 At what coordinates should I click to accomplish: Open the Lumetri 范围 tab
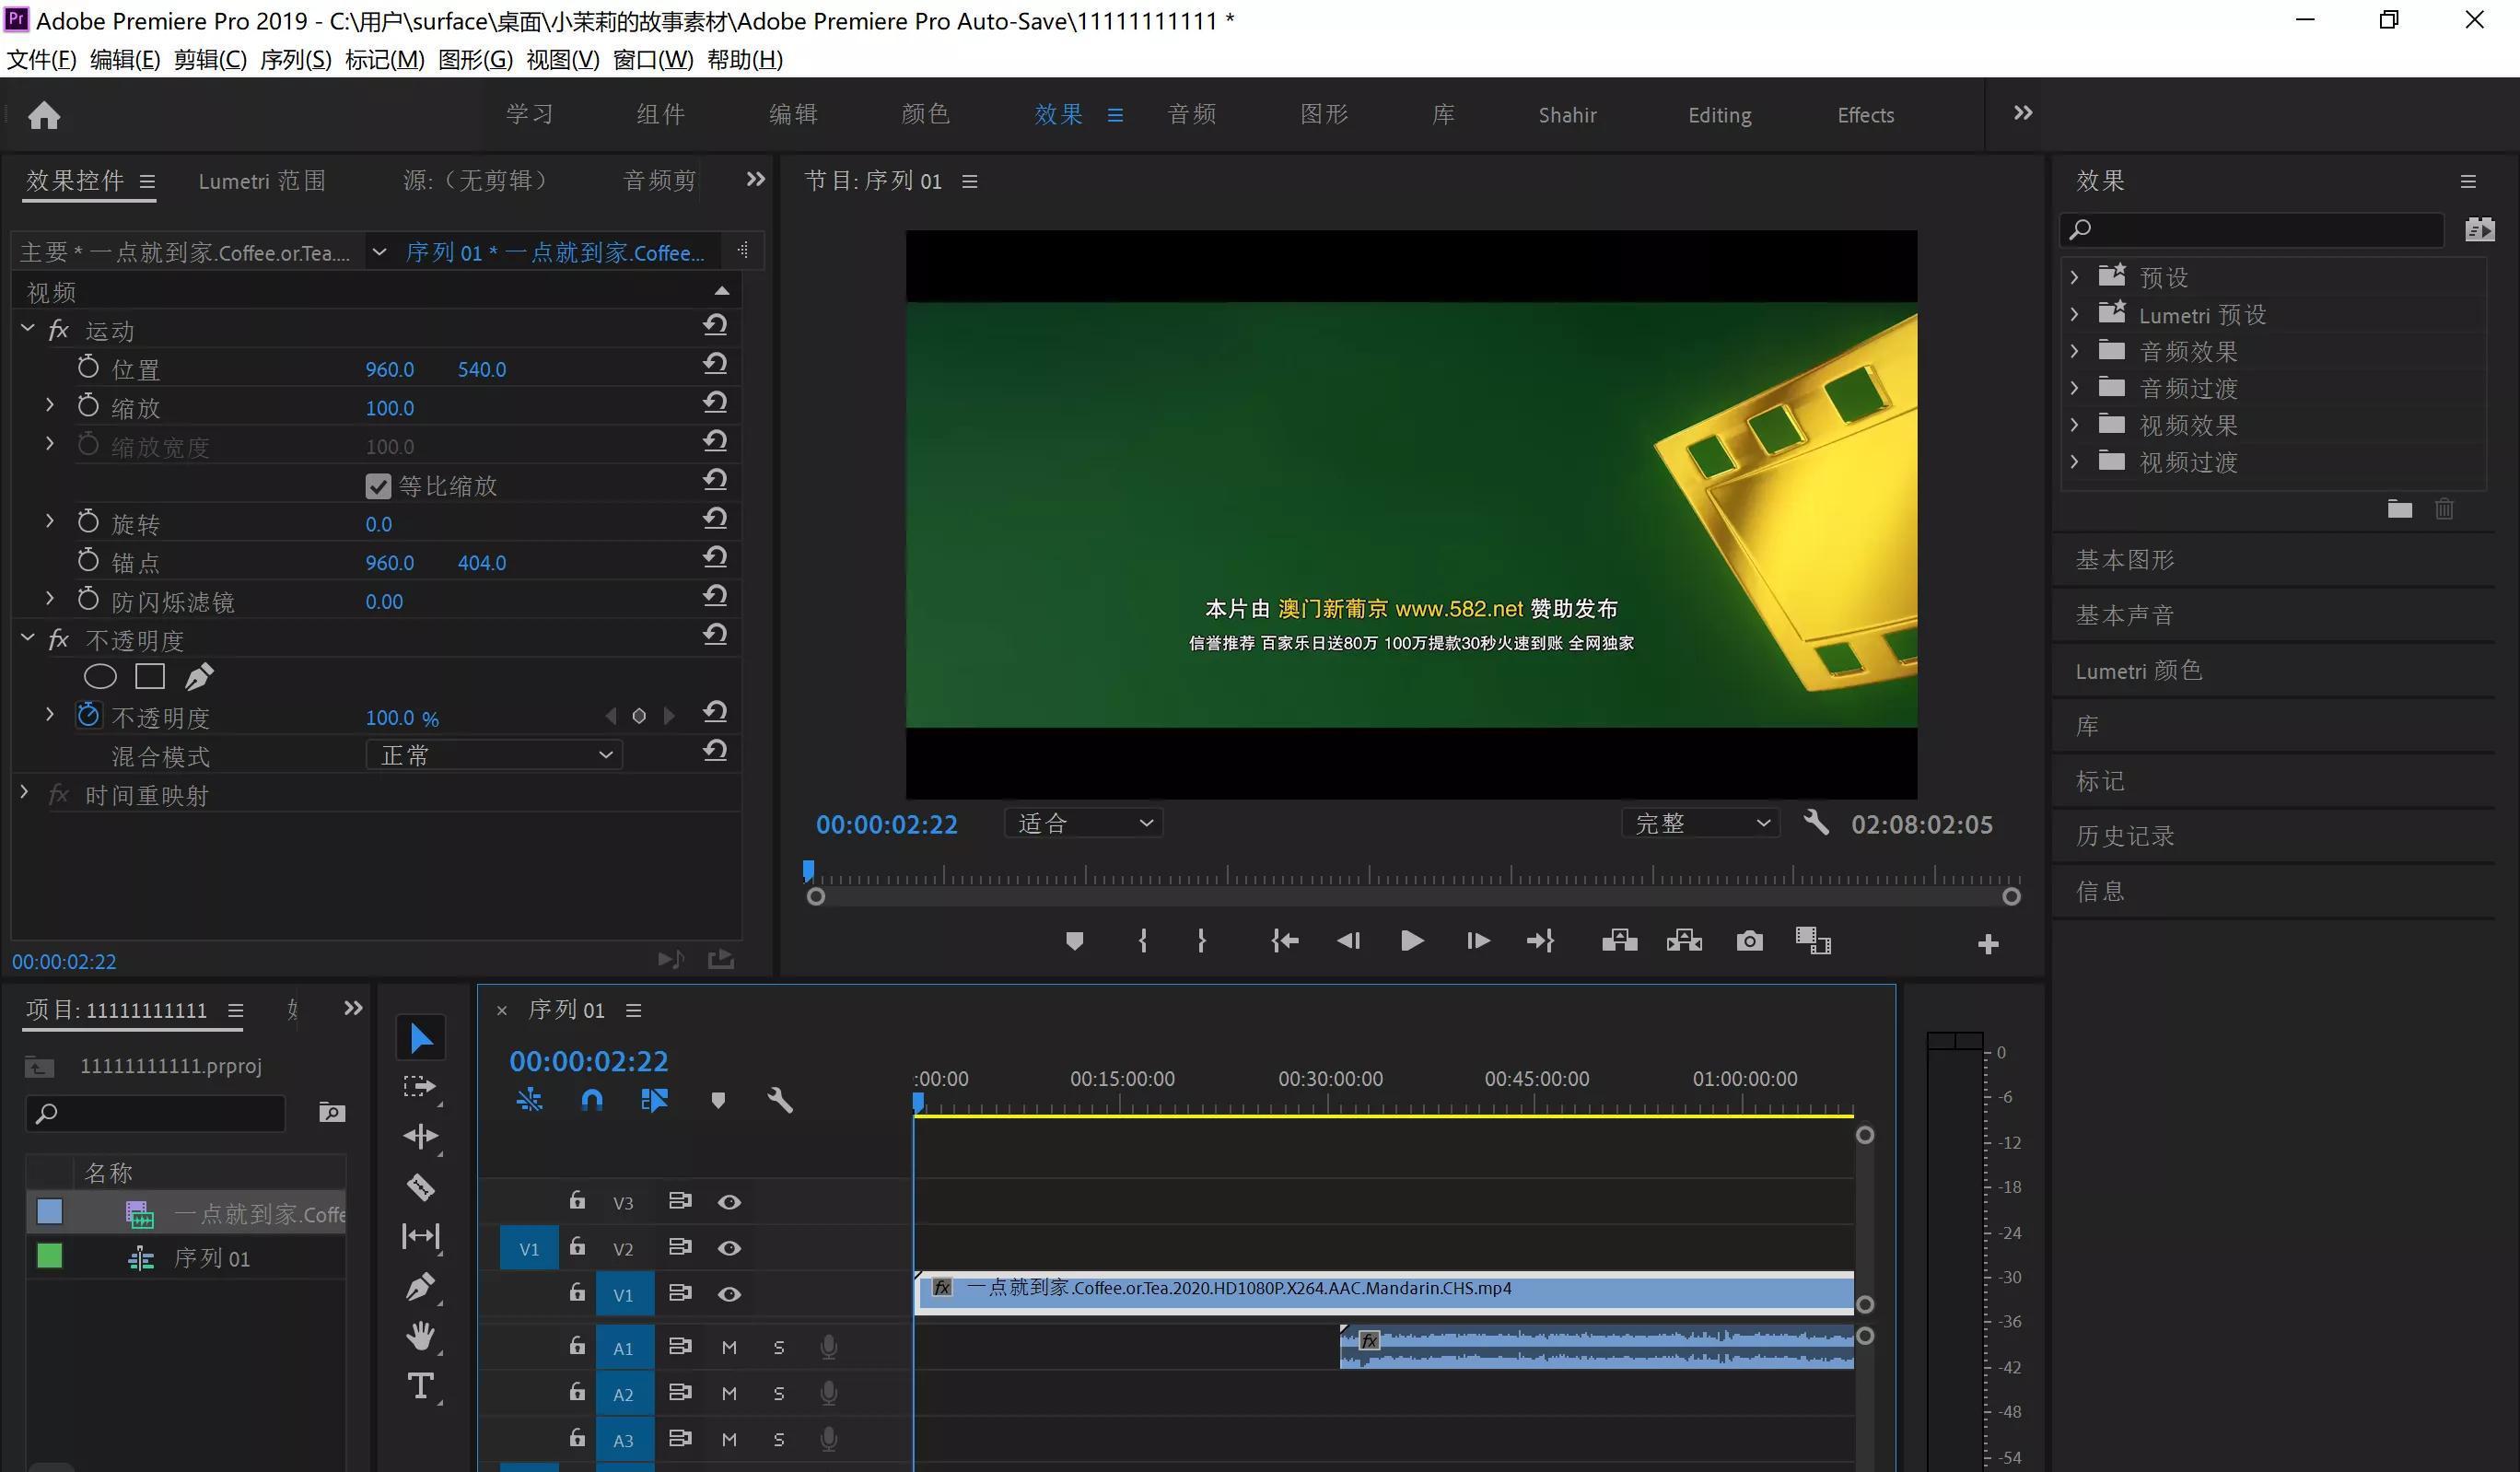click(x=262, y=181)
